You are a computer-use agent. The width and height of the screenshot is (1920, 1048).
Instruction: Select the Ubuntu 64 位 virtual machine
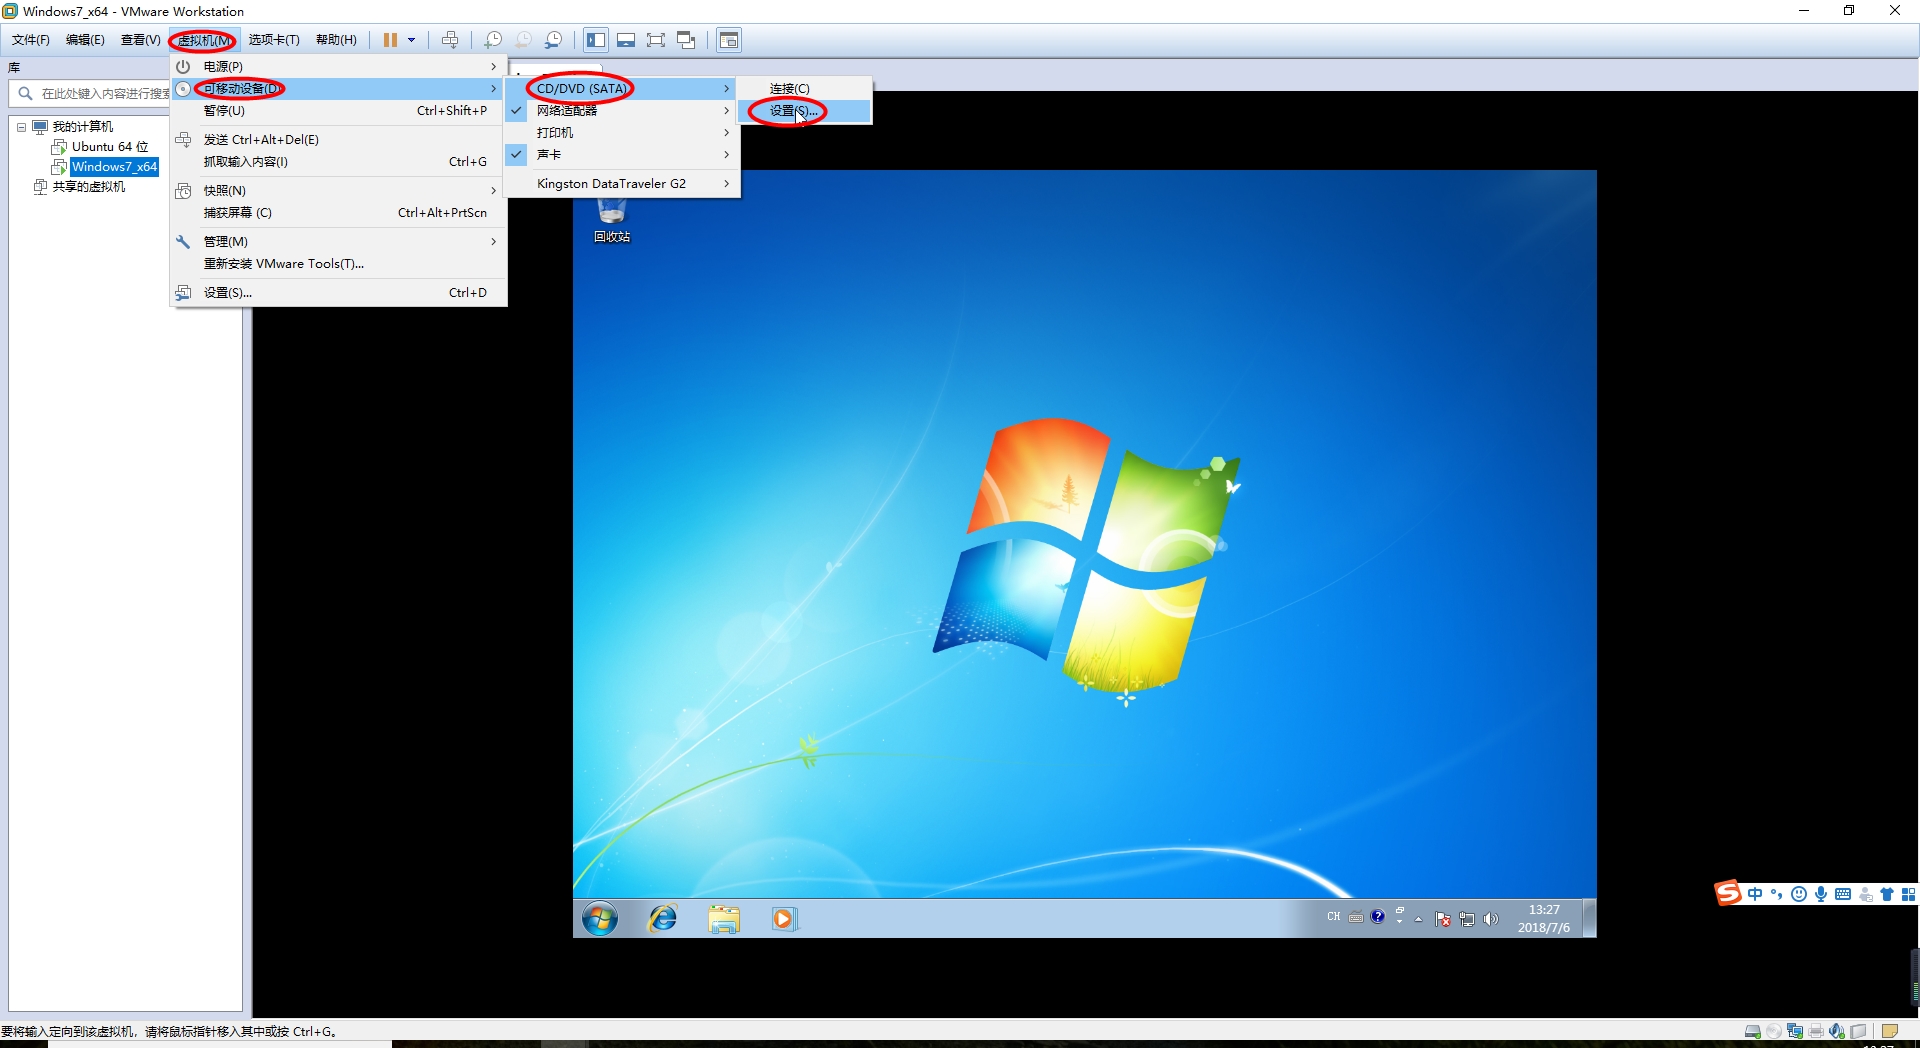[x=110, y=147]
